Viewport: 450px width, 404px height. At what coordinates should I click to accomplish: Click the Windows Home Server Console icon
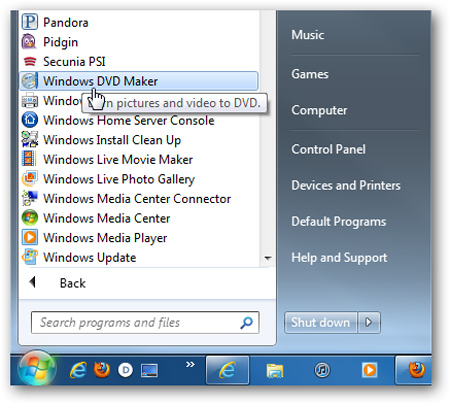(x=30, y=120)
